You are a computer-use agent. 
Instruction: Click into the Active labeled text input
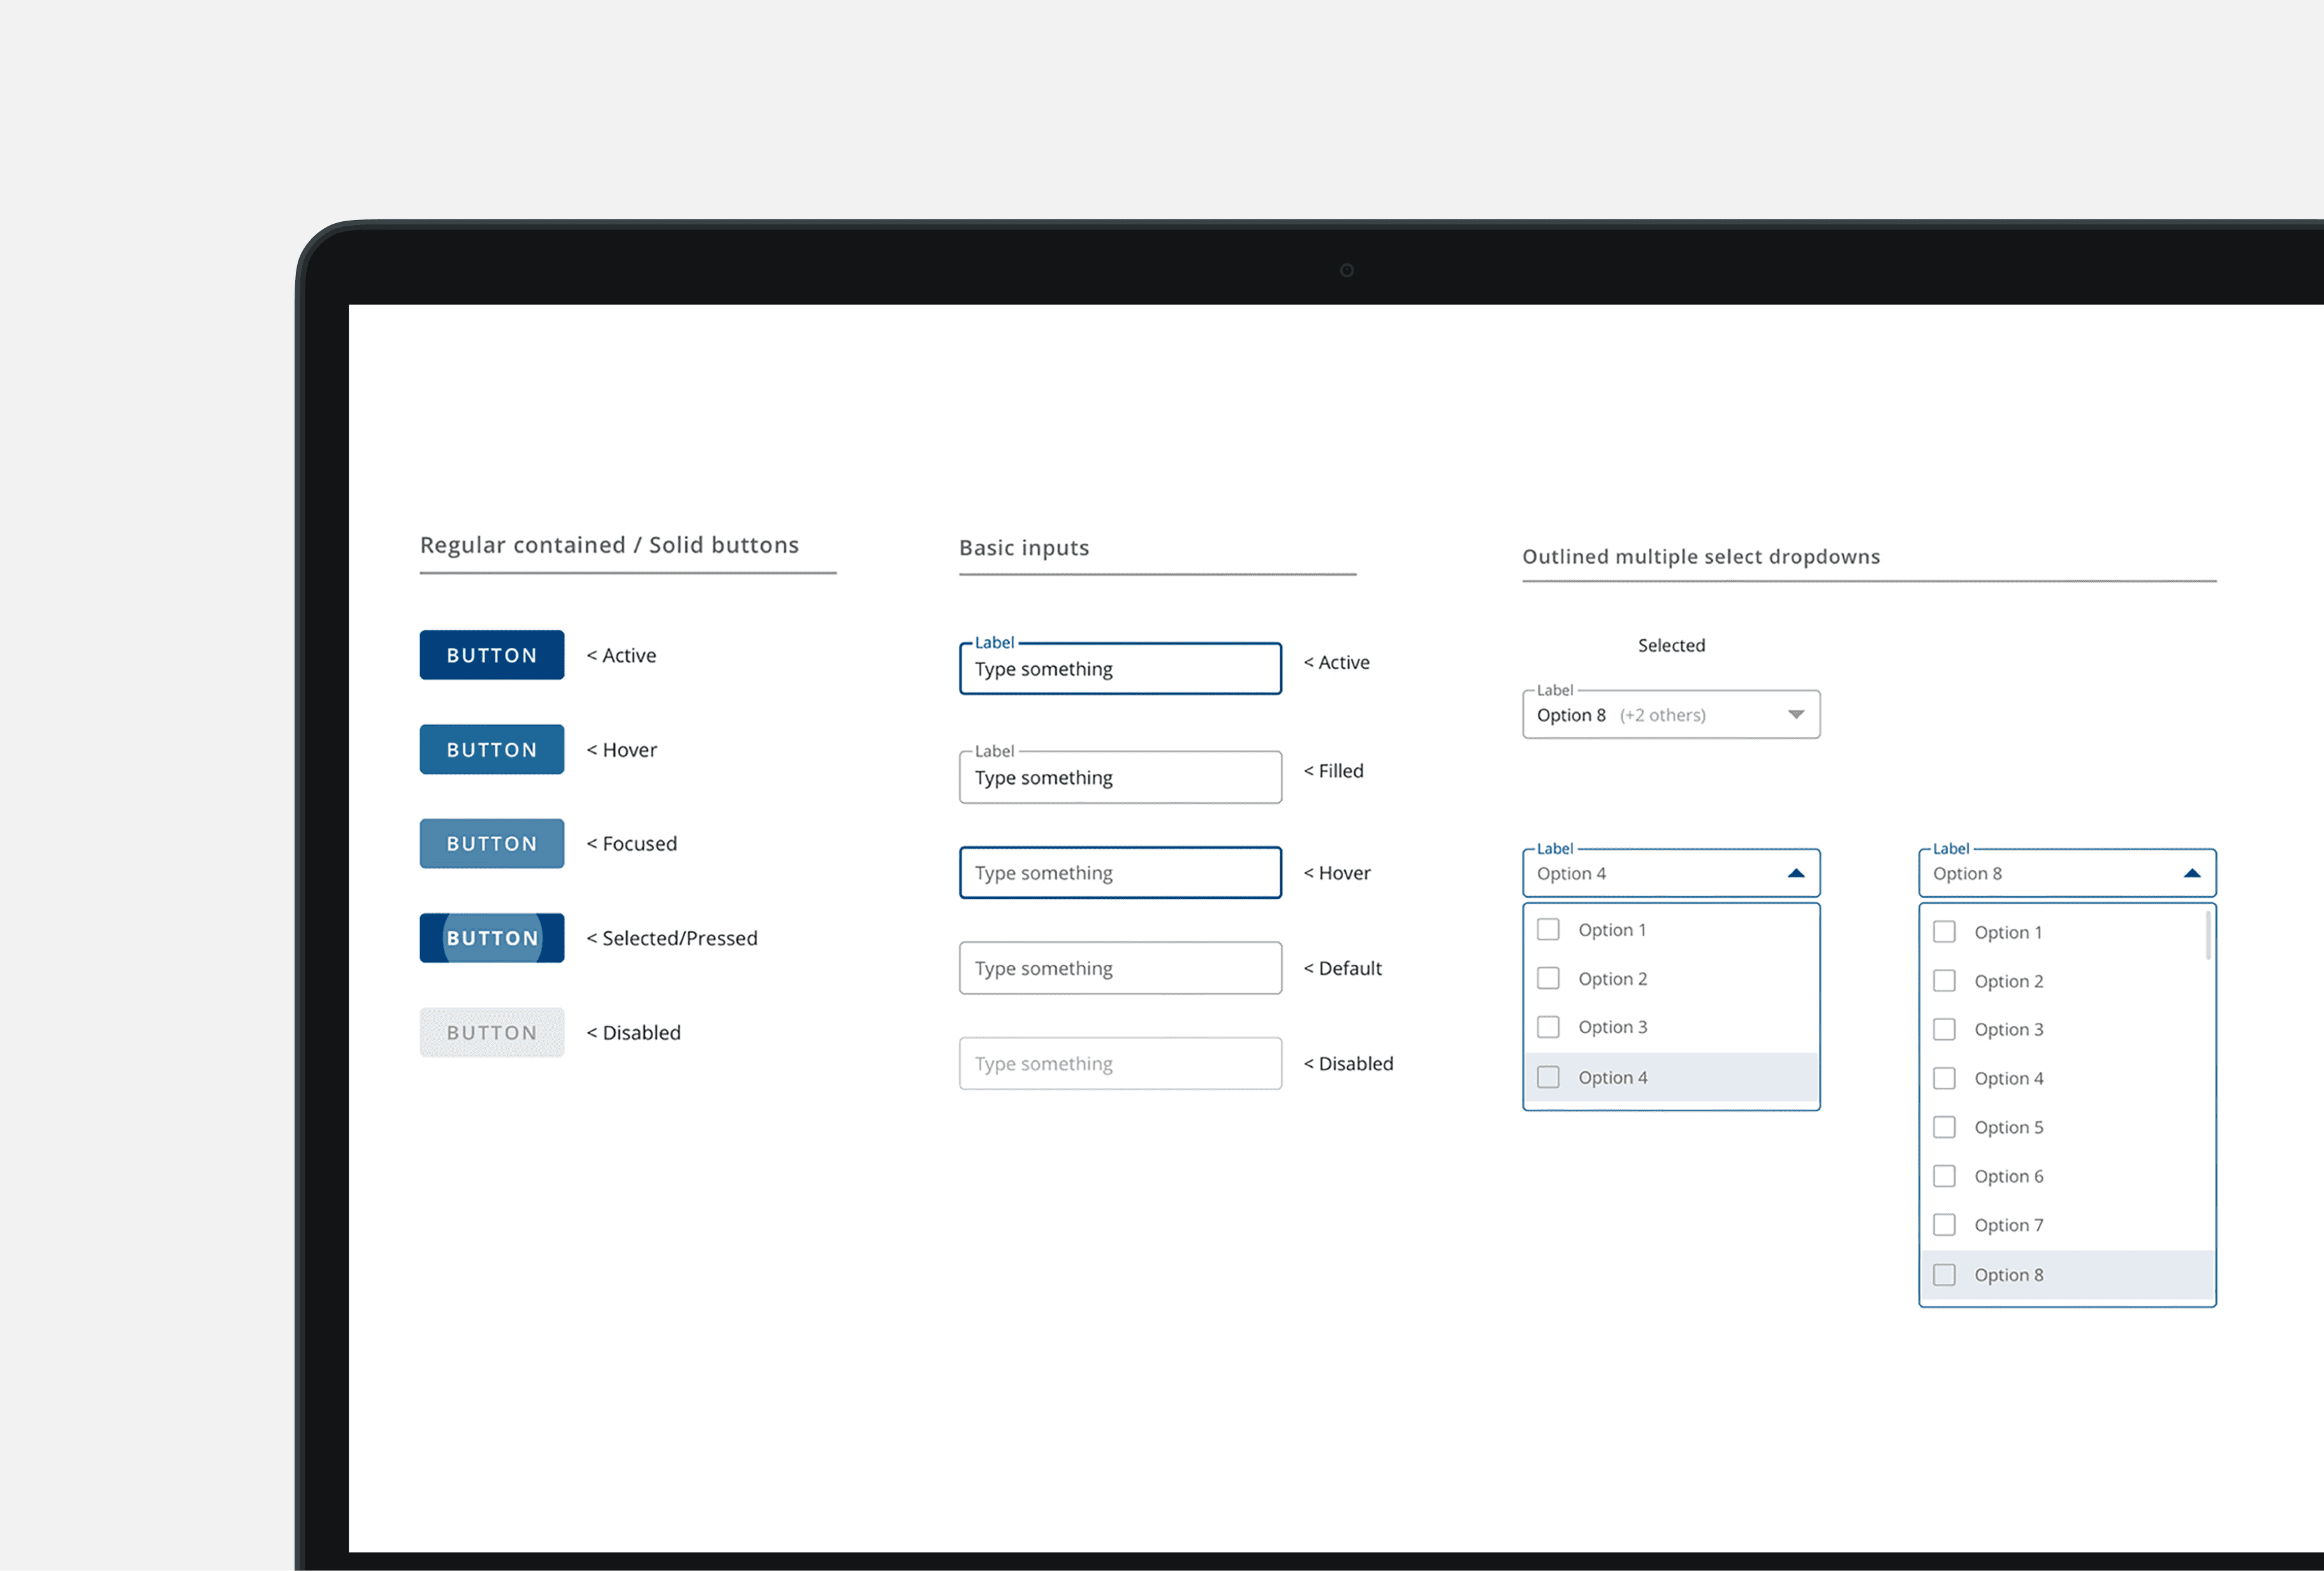1120,669
